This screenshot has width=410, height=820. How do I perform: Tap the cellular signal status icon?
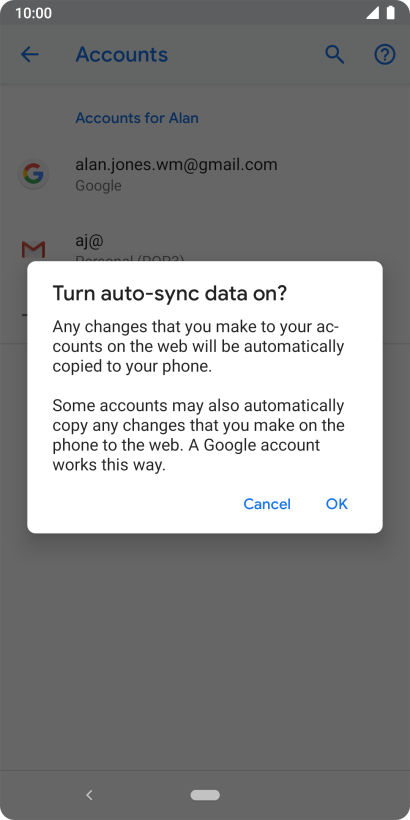[x=372, y=13]
